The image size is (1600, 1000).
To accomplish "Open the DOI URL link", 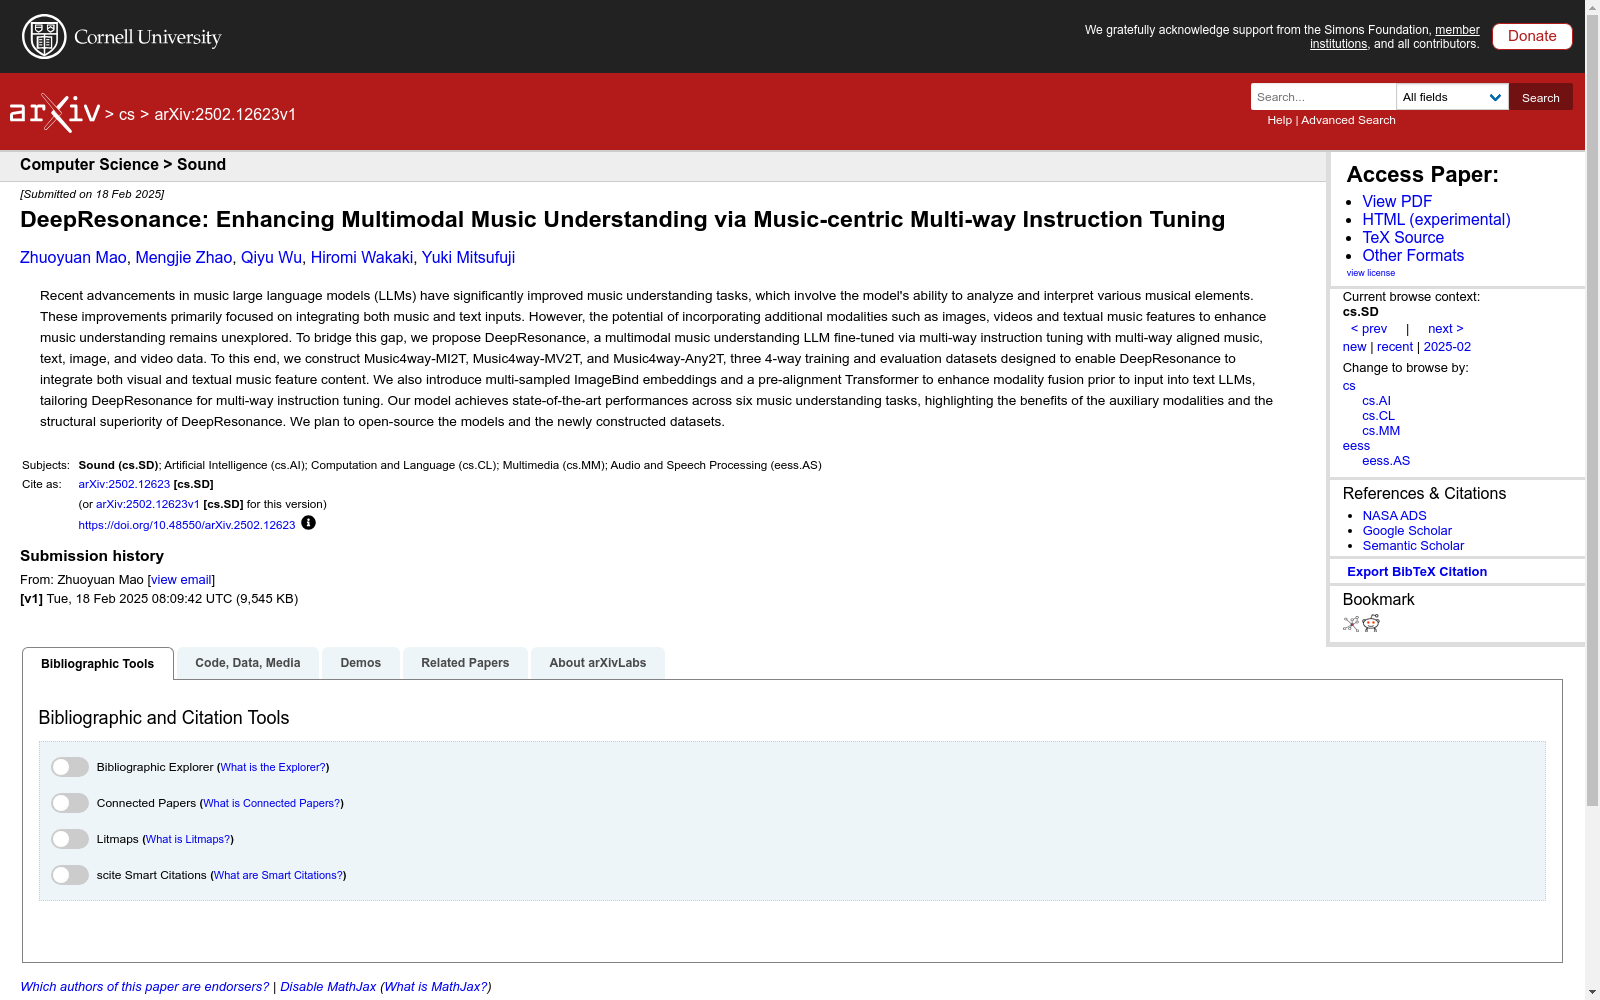I will coord(187,525).
